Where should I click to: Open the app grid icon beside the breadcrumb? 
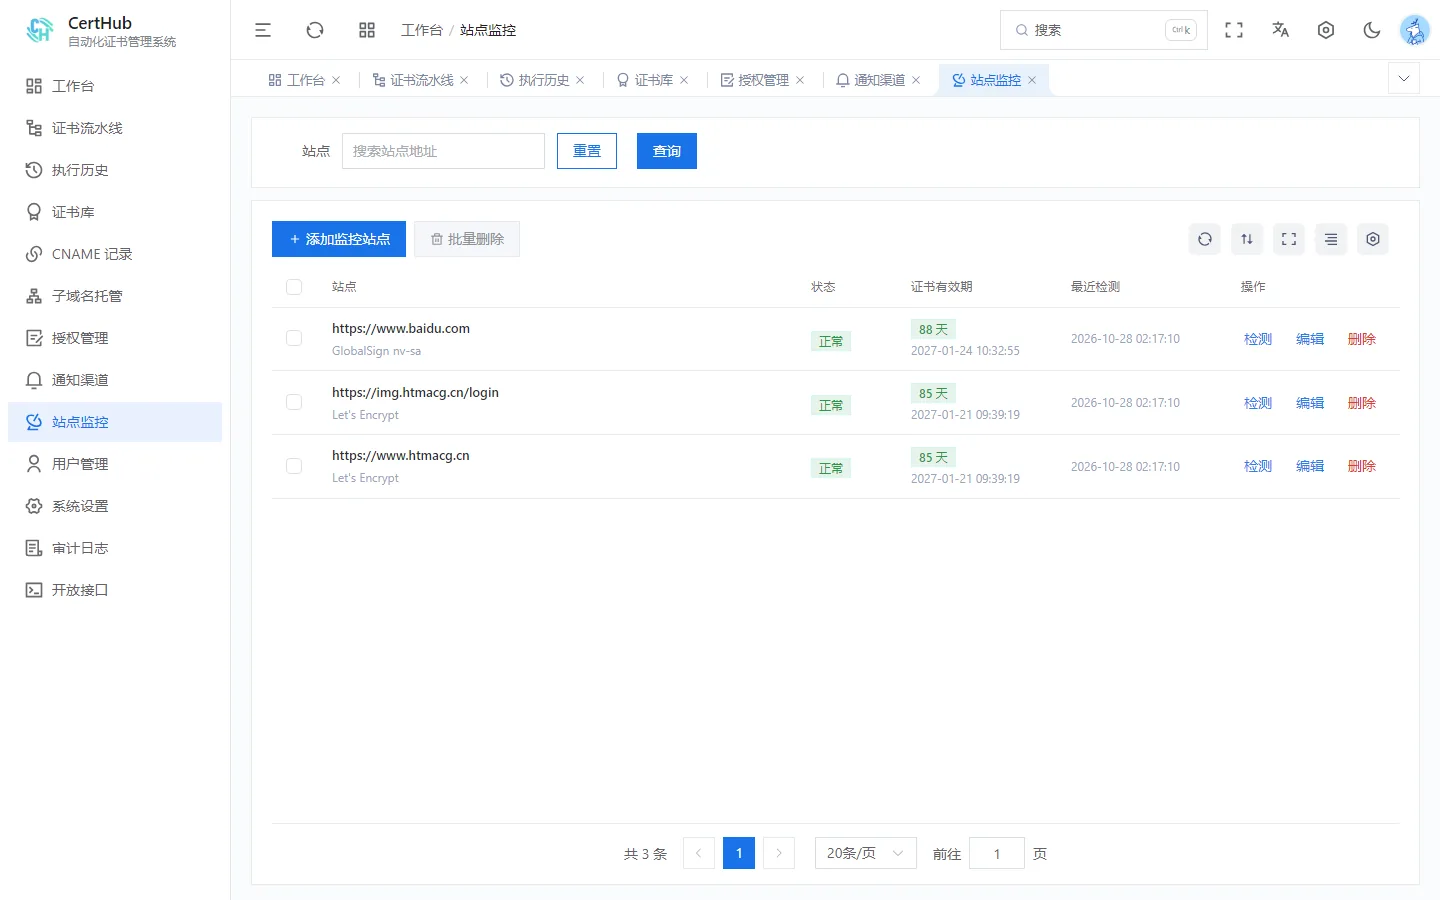[x=367, y=30]
